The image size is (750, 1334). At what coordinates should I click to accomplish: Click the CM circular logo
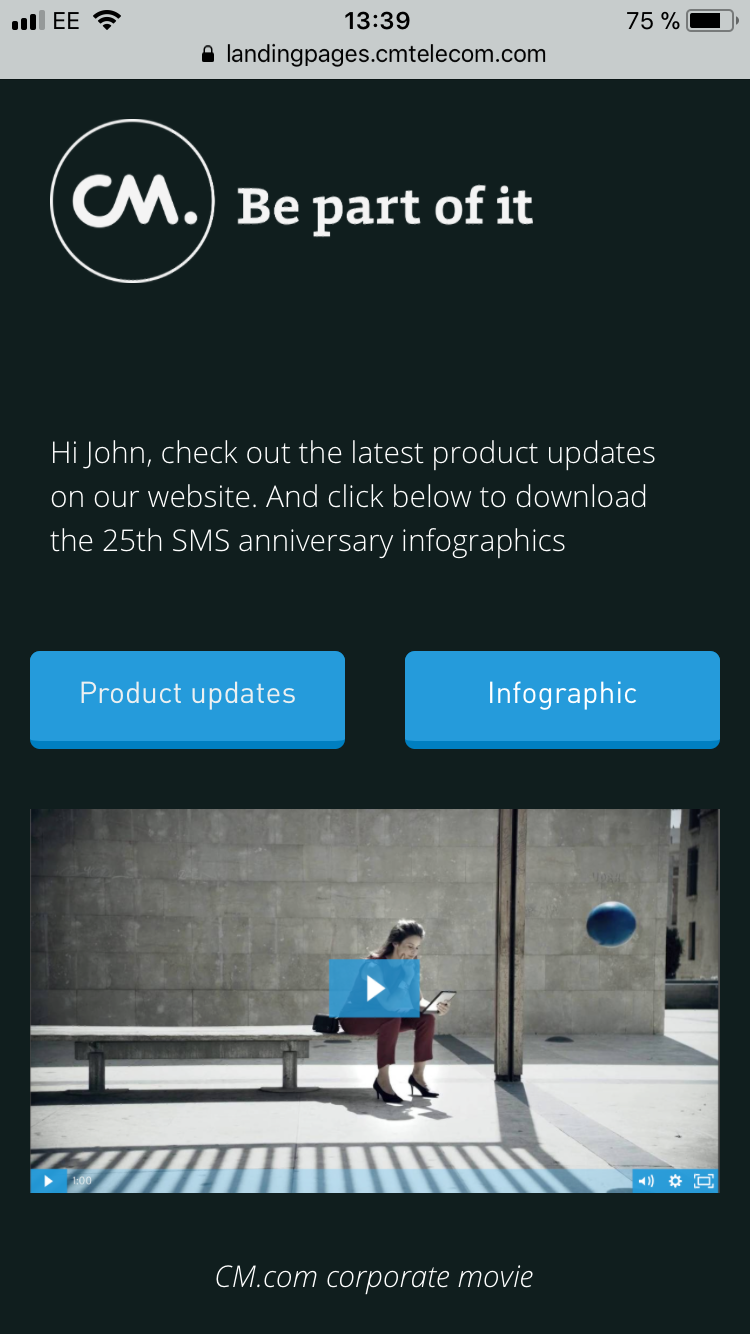point(132,201)
